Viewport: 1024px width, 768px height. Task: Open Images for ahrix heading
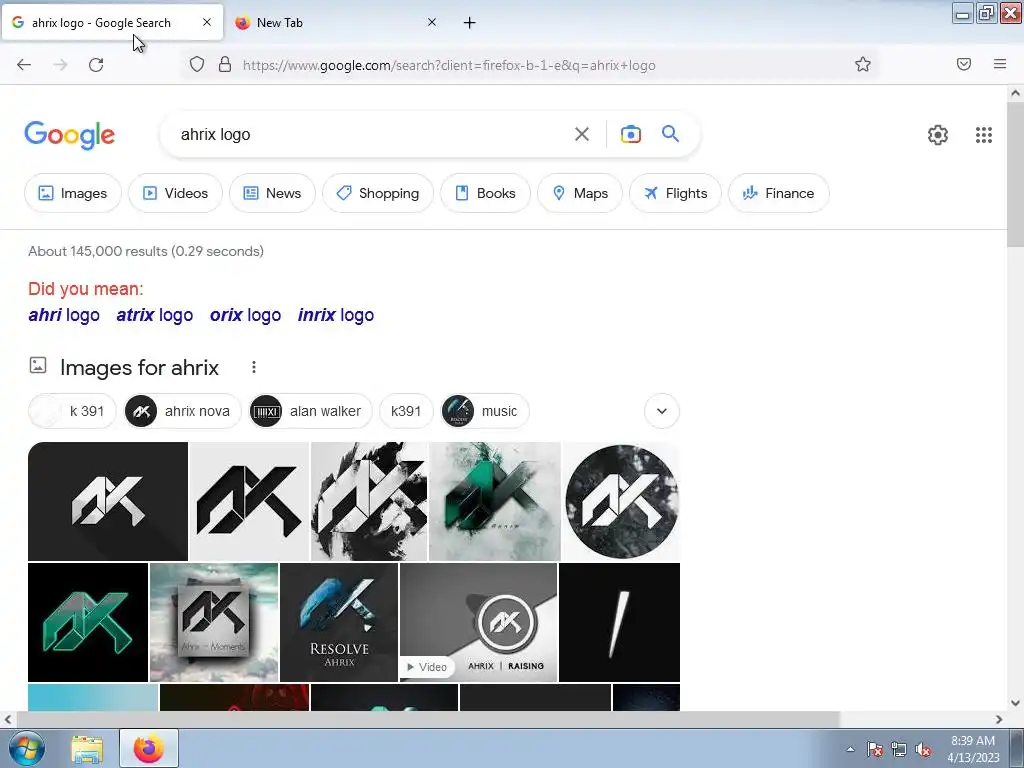pos(139,368)
